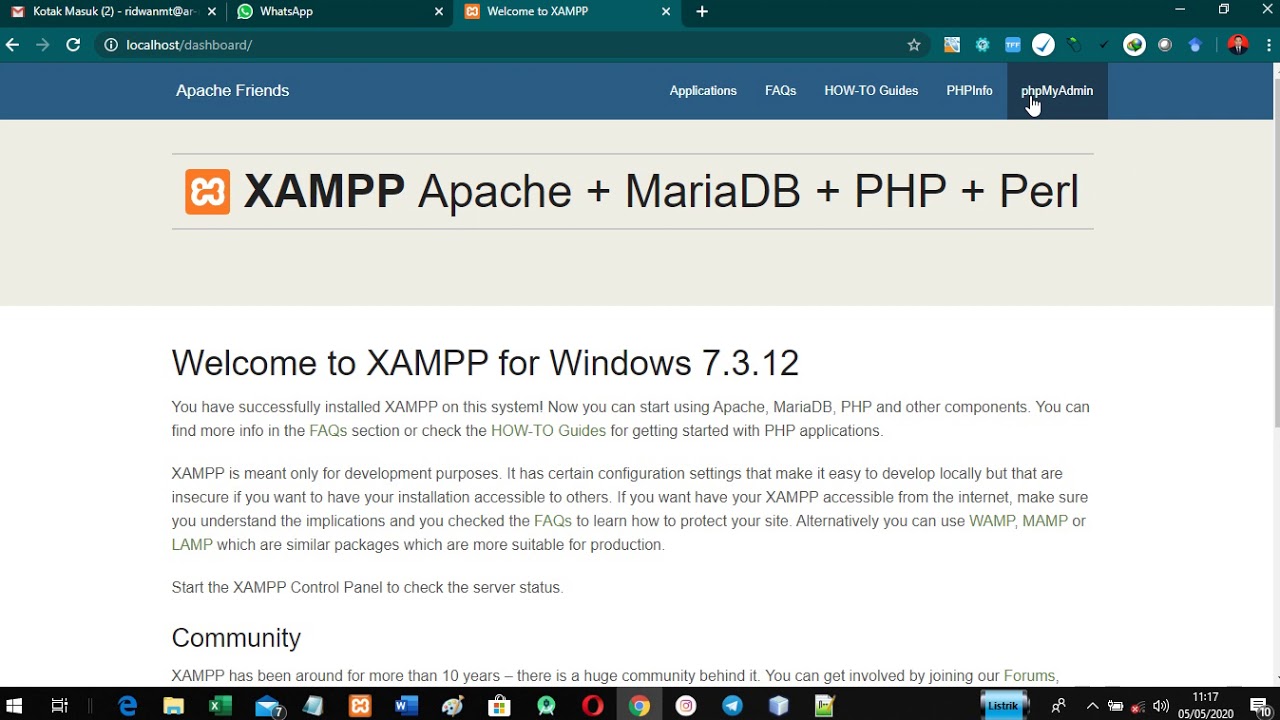Open Excel from the taskbar
1280x720 pixels.
(x=220, y=706)
